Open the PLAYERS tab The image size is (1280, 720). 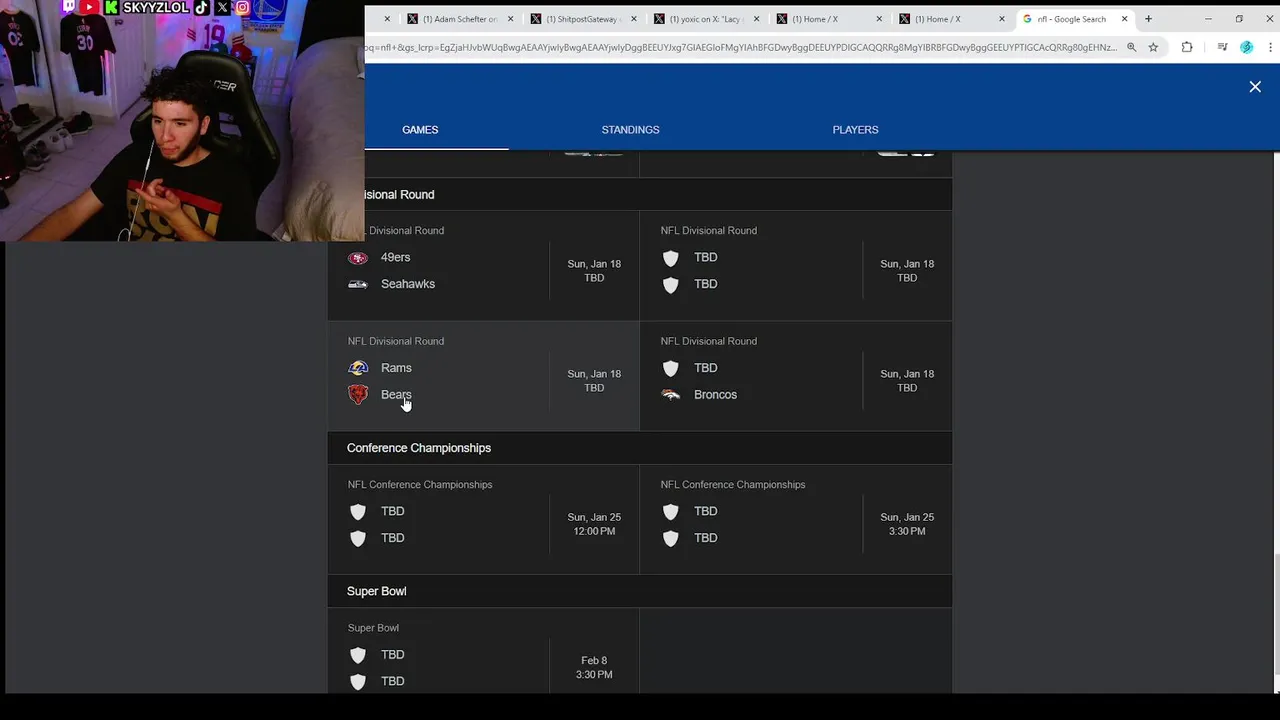[855, 130]
